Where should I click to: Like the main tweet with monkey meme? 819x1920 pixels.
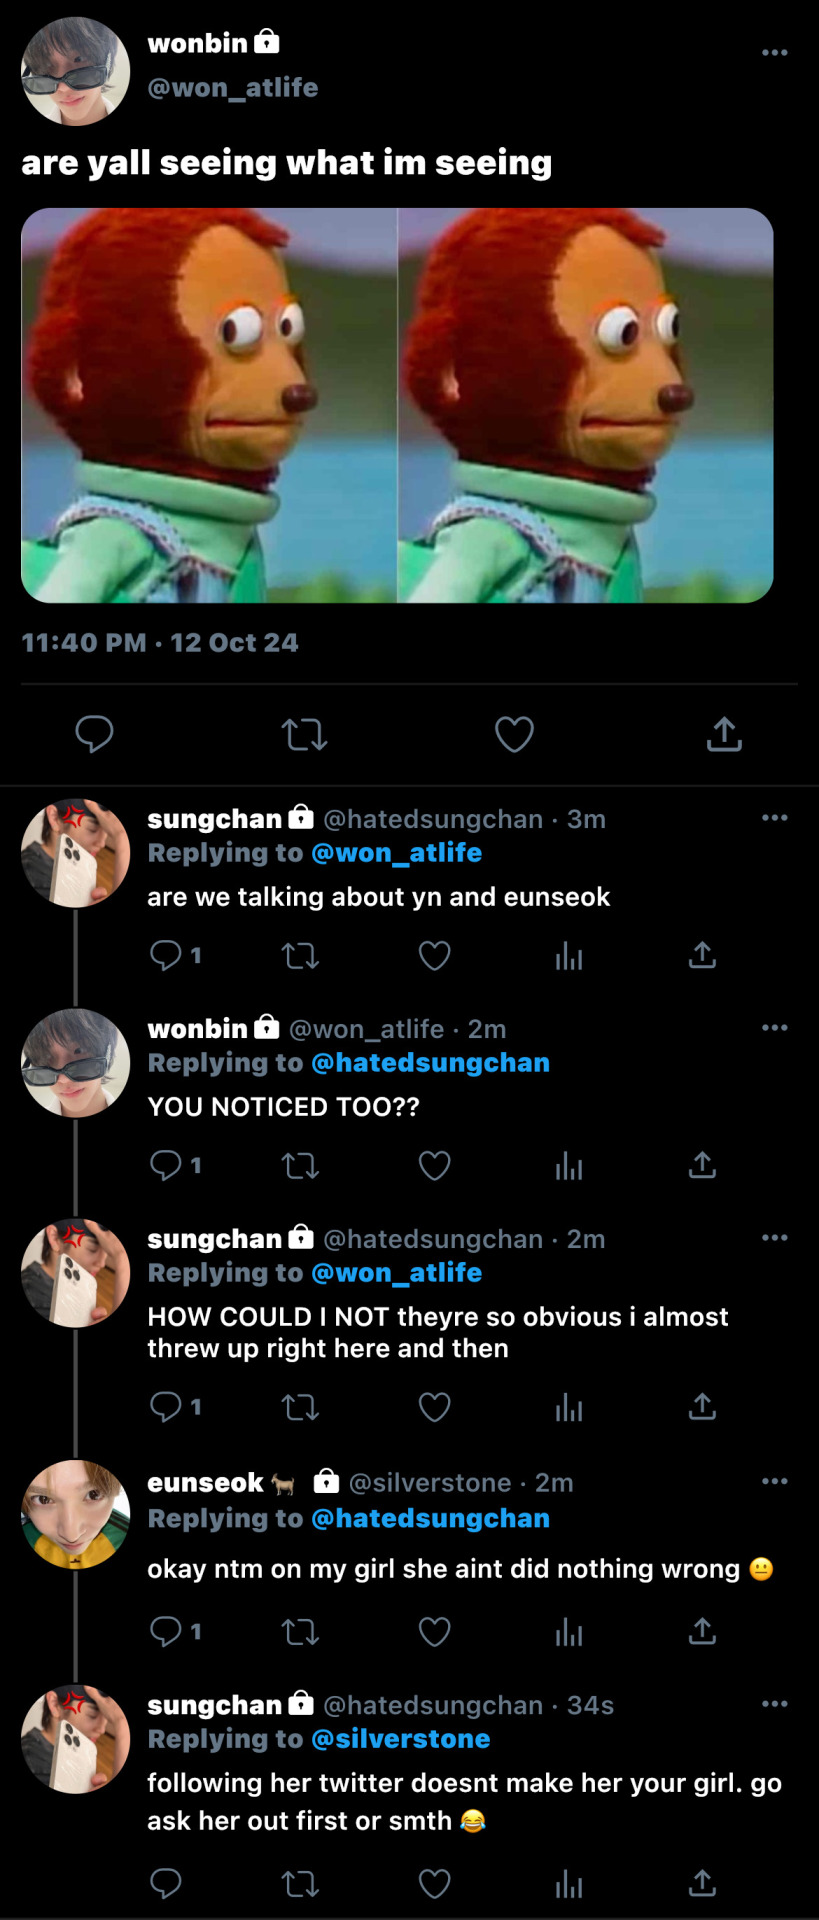(x=514, y=734)
